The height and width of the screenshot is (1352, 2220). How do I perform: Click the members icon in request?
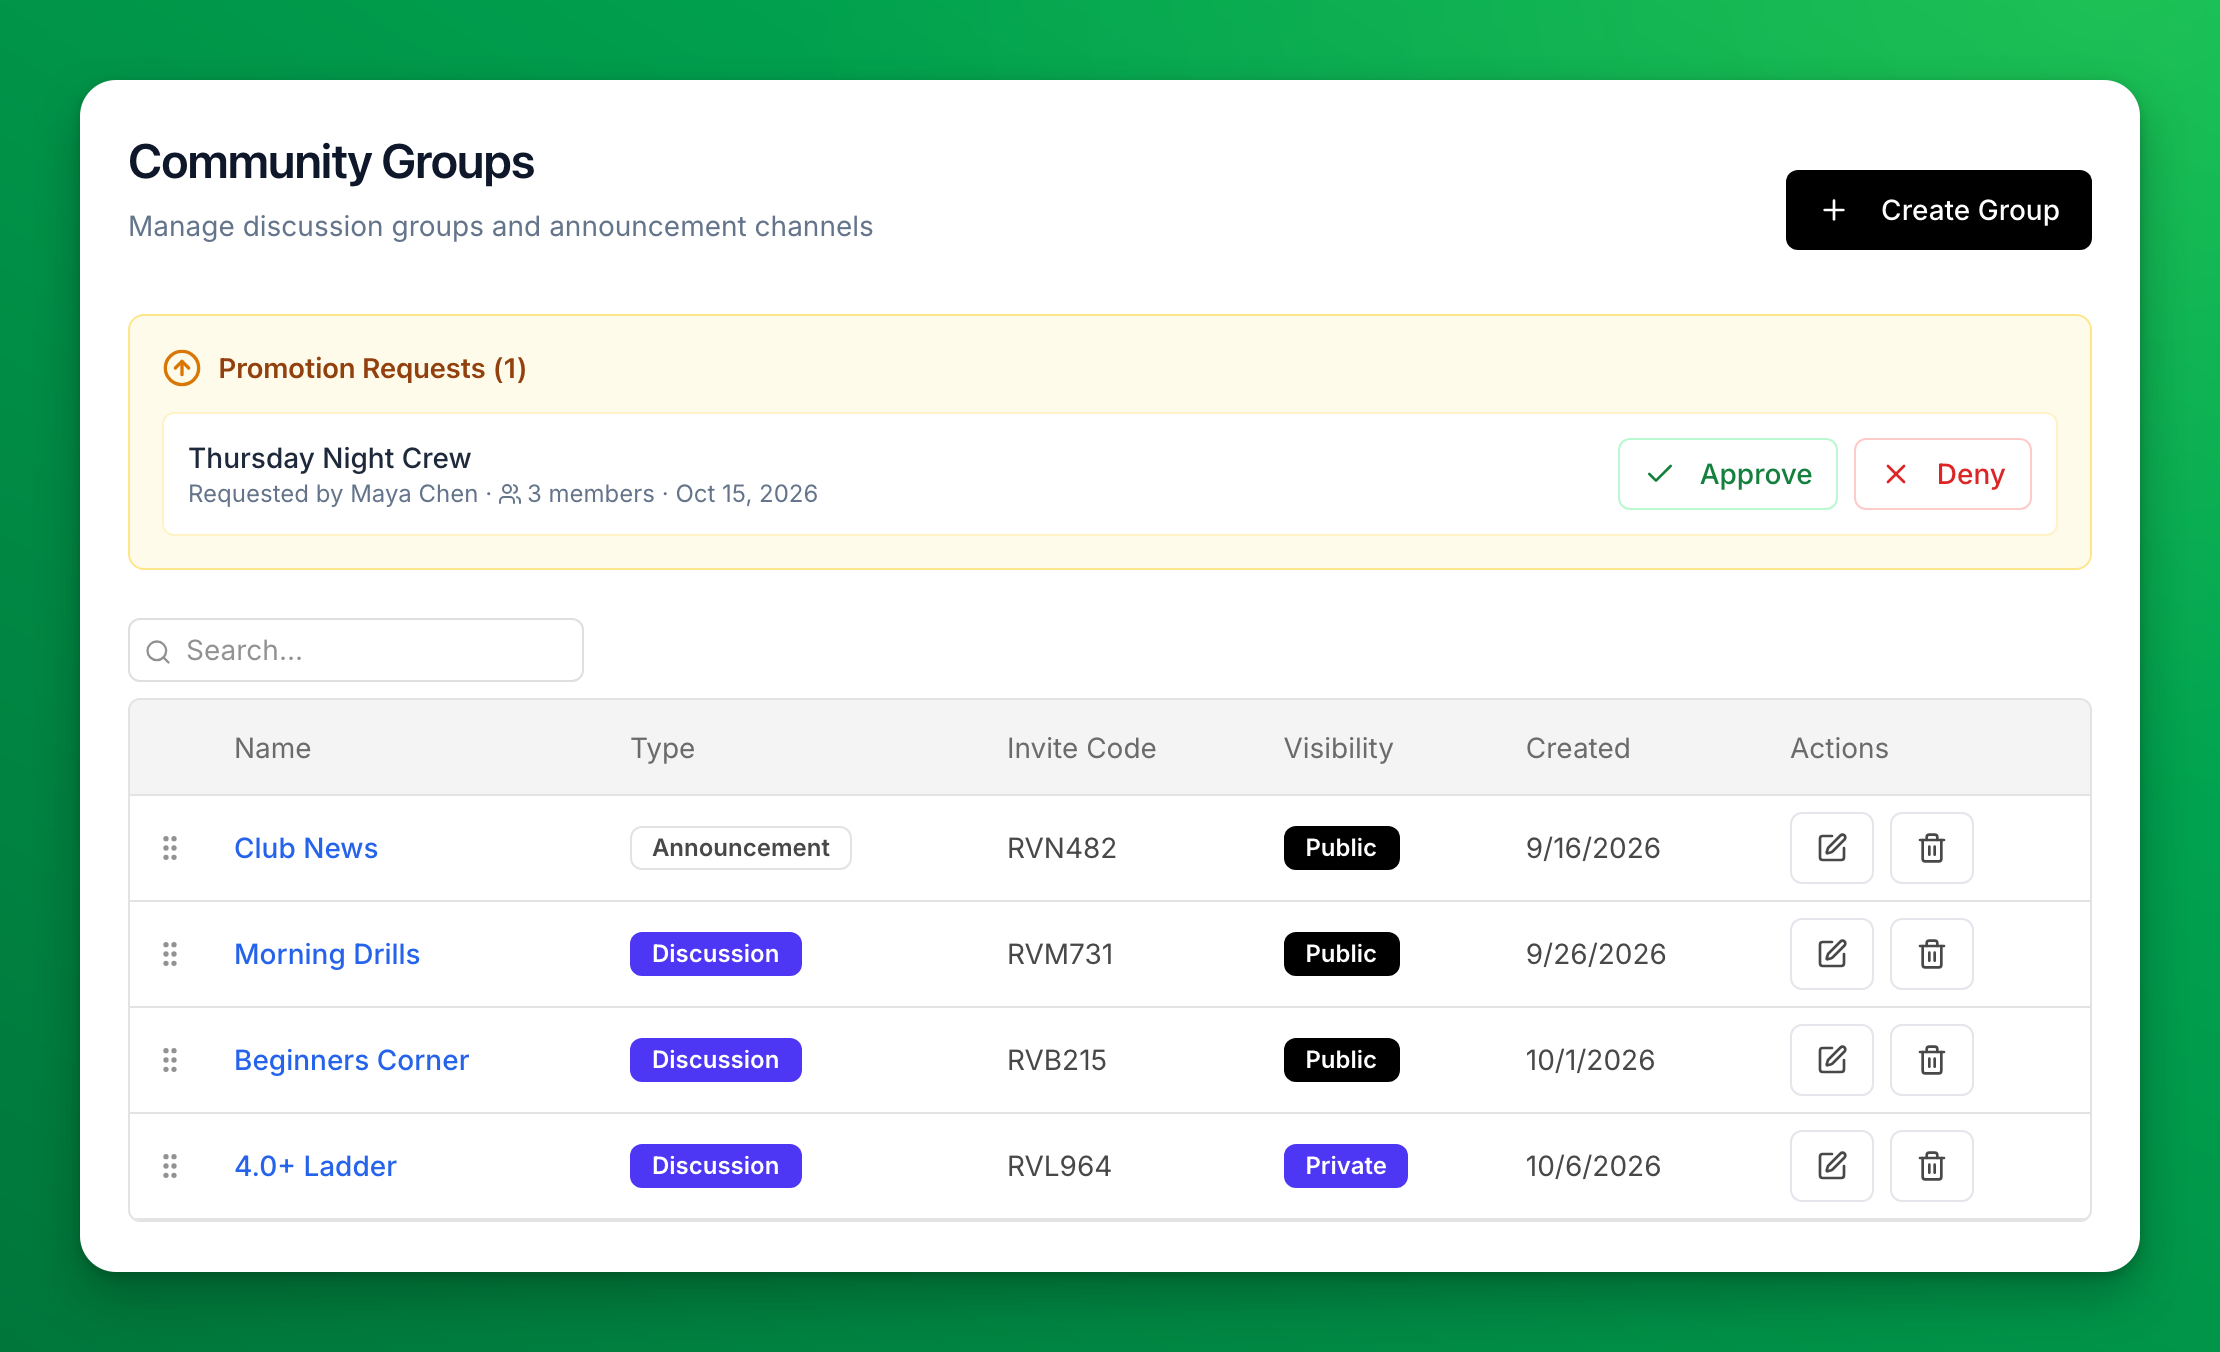510,494
